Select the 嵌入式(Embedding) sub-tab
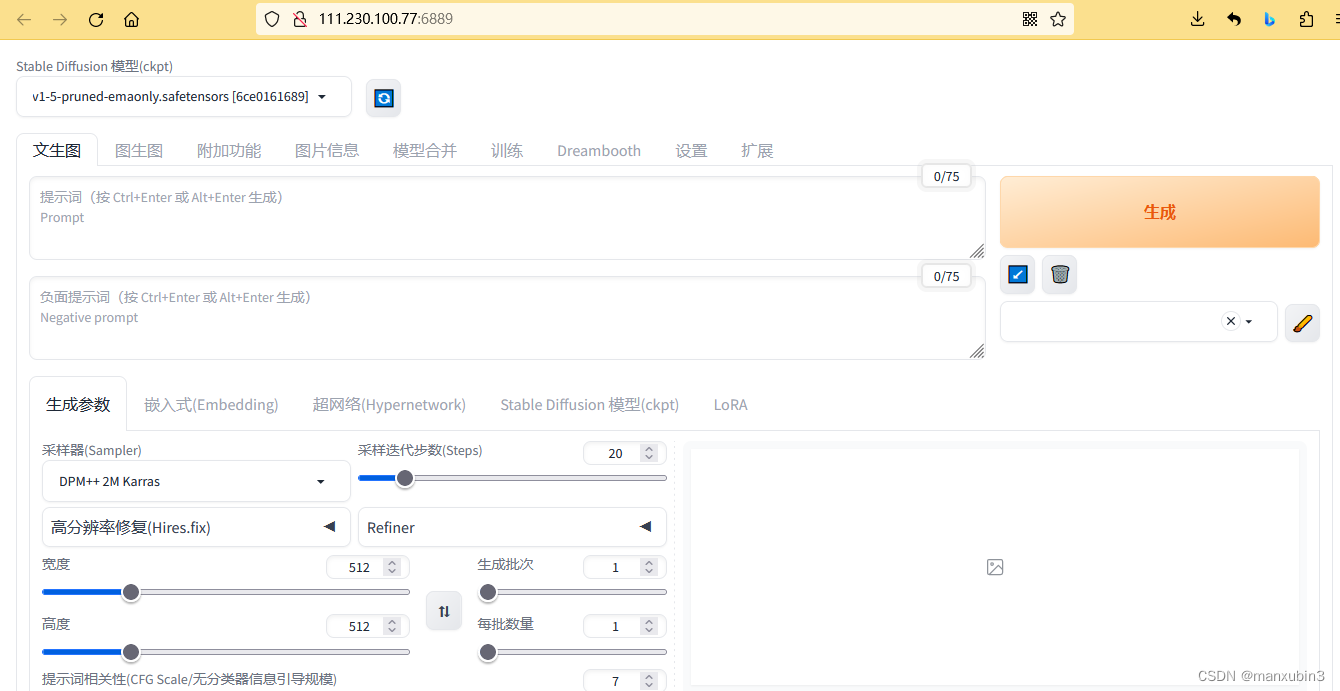The image size is (1340, 691). (x=211, y=405)
